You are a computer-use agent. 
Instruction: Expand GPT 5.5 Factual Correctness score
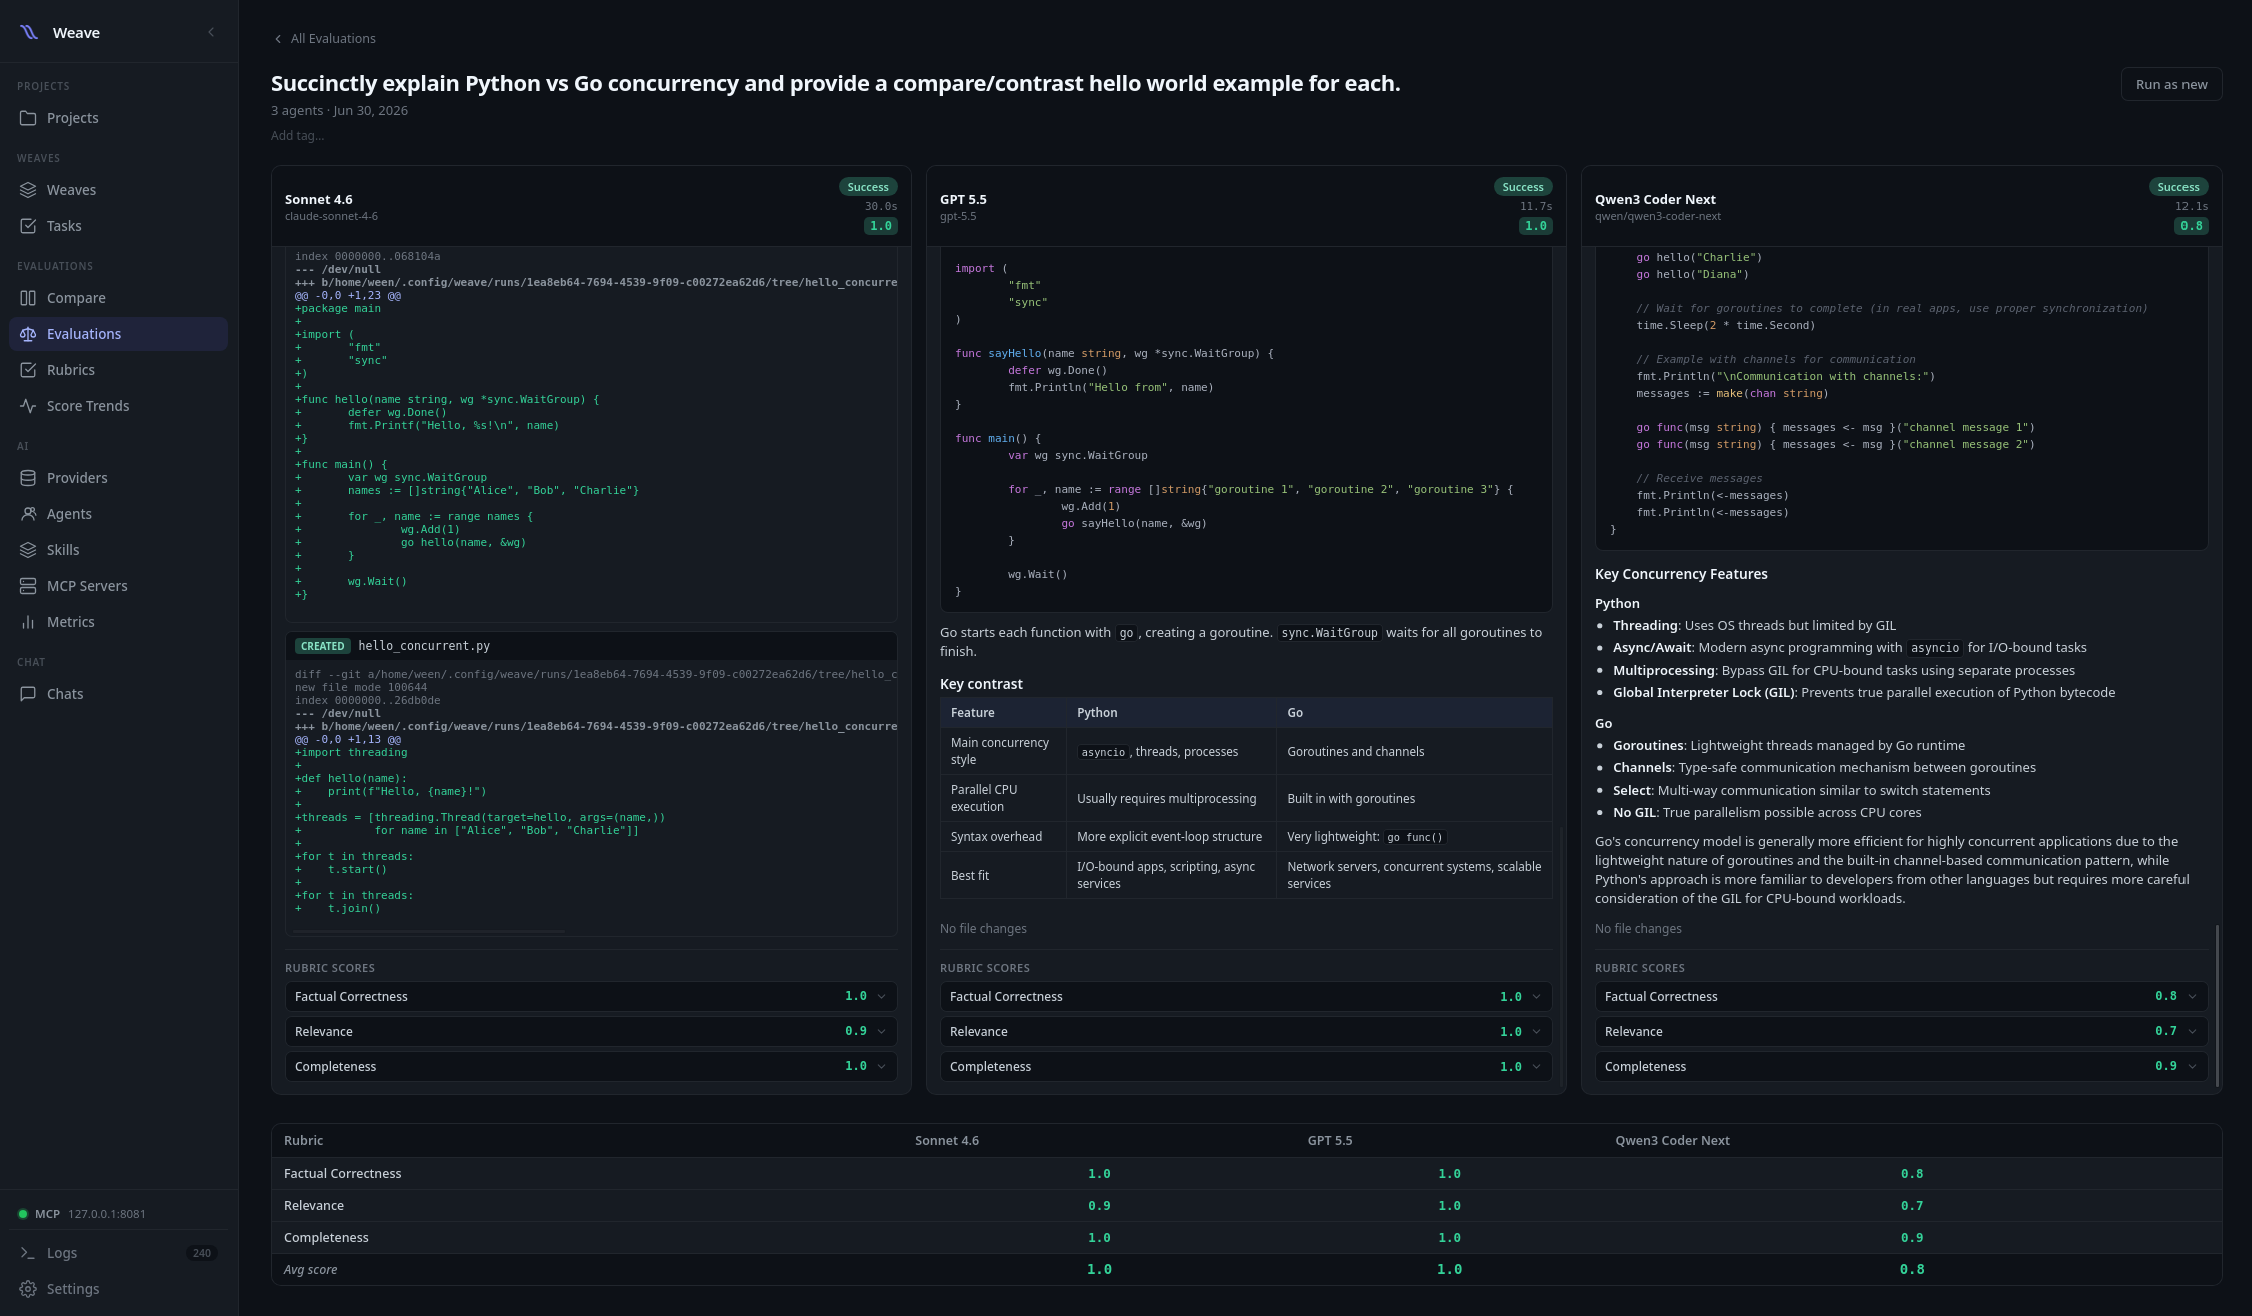[x=1246, y=997]
